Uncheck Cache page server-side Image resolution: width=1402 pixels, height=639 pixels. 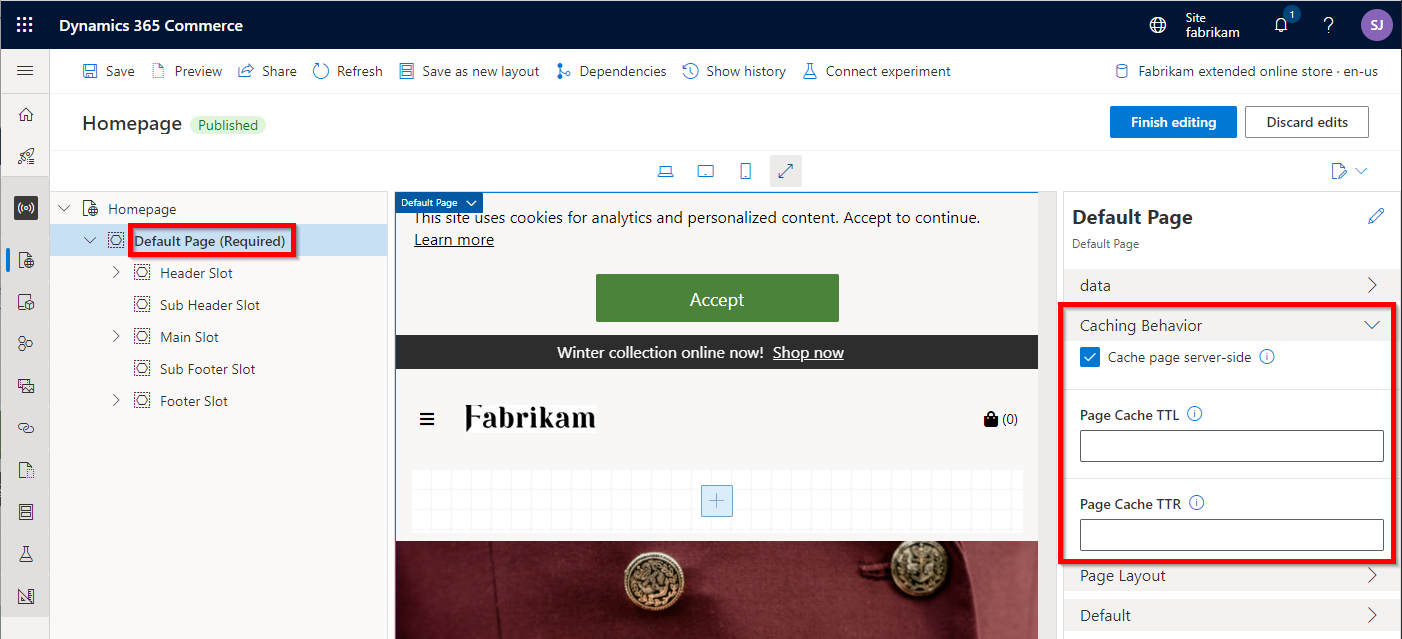[1090, 357]
